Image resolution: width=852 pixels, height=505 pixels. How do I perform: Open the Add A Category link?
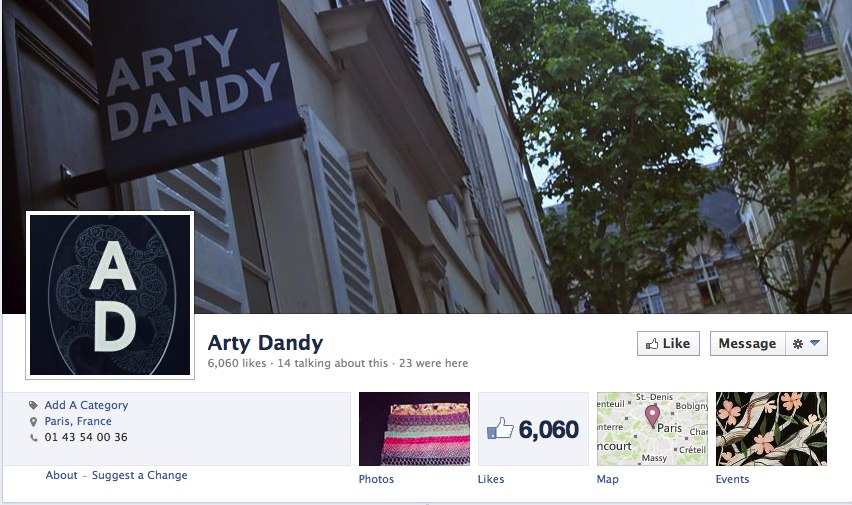(x=86, y=405)
